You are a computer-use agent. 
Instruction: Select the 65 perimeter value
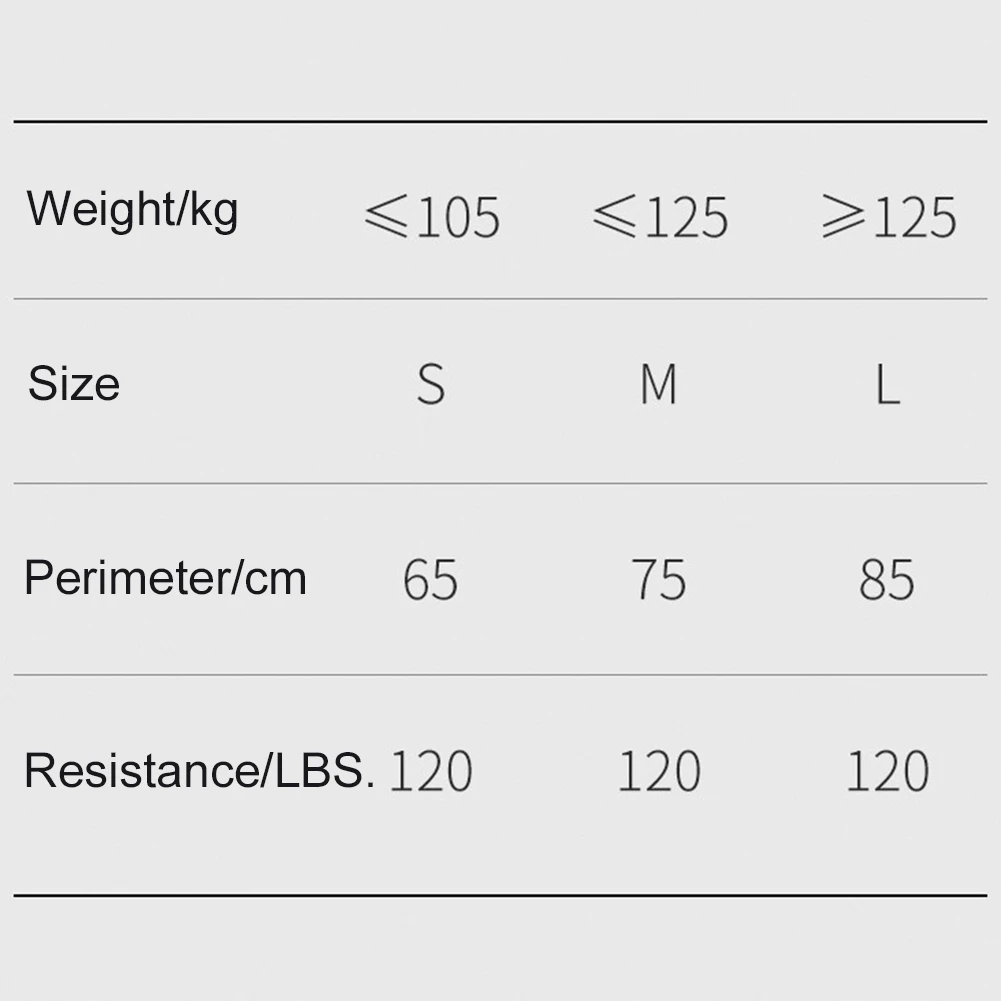point(431,580)
